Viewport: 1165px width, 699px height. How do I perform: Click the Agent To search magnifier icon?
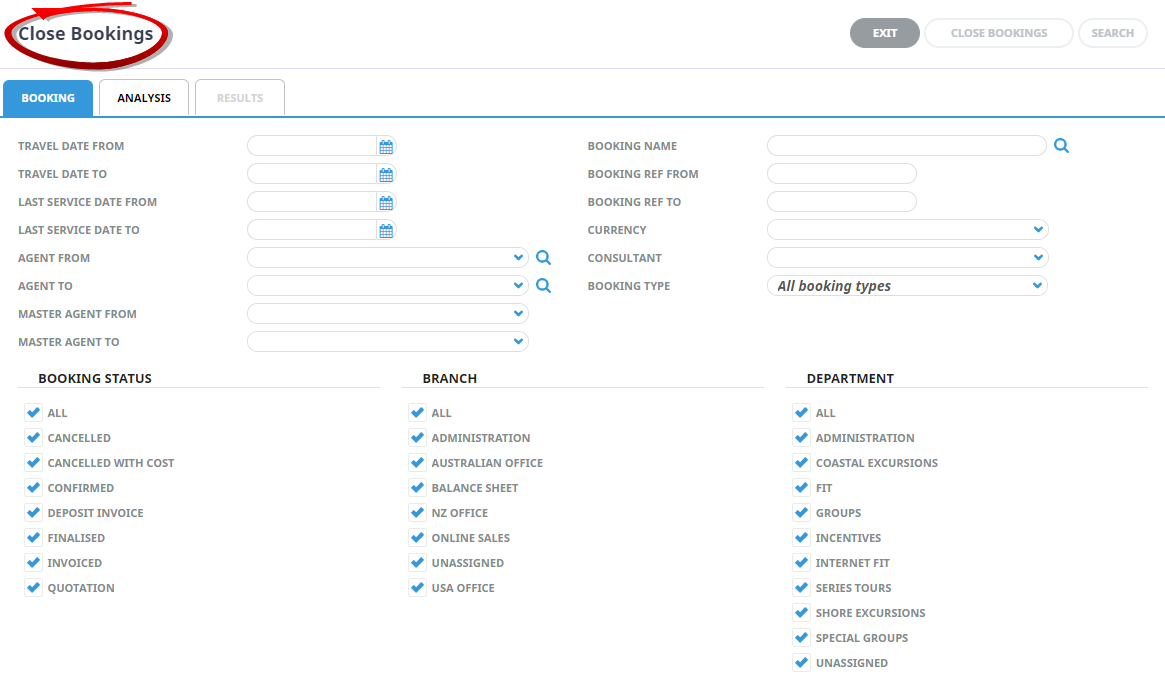coord(543,286)
